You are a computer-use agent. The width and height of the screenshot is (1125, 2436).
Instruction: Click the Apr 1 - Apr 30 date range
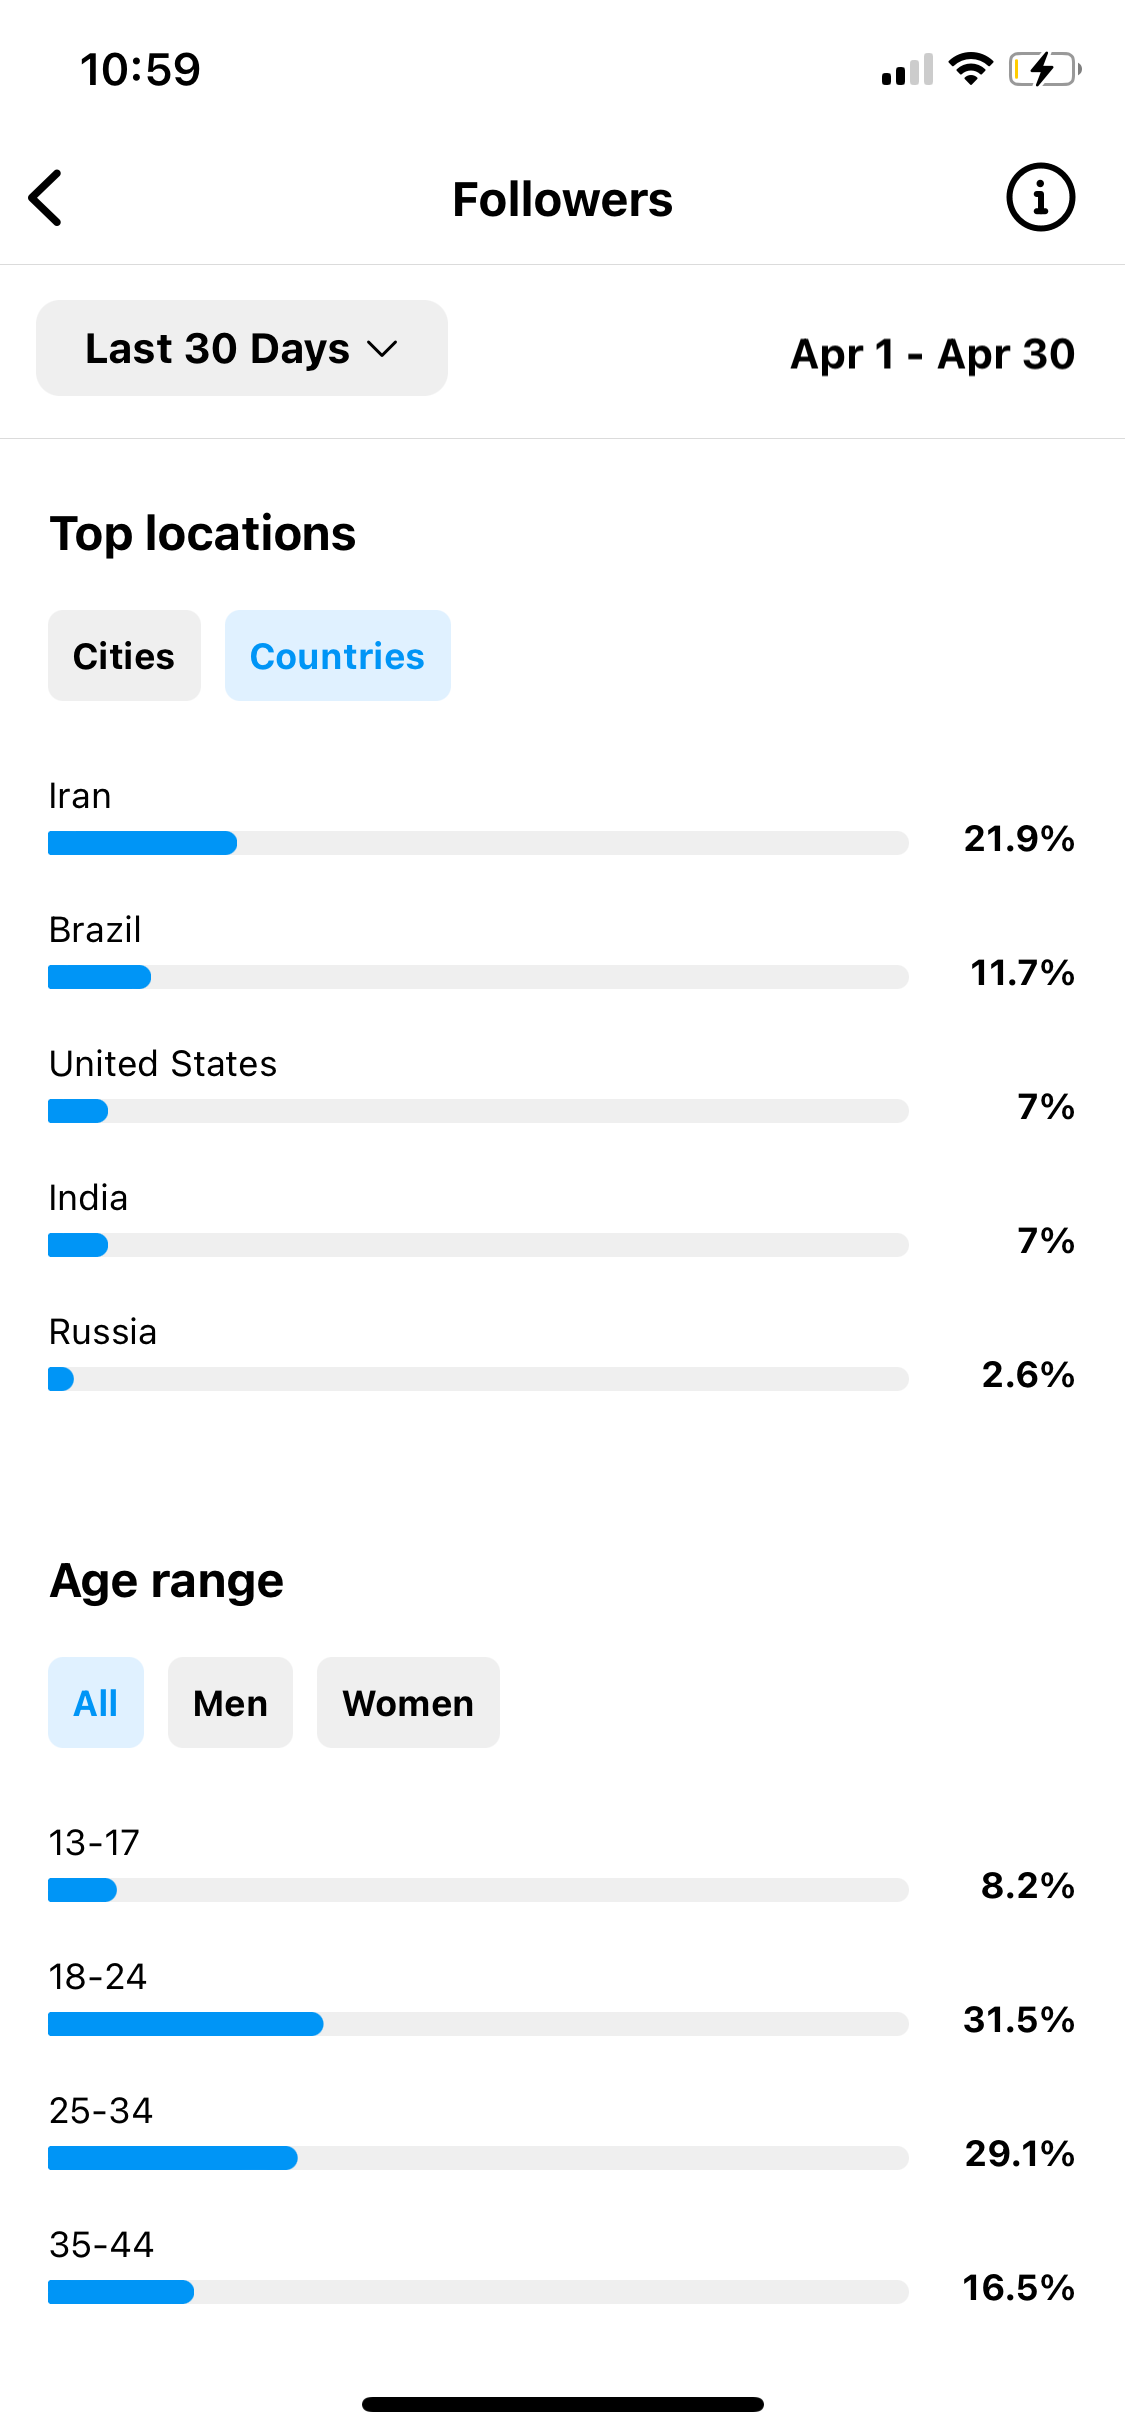[x=932, y=354]
